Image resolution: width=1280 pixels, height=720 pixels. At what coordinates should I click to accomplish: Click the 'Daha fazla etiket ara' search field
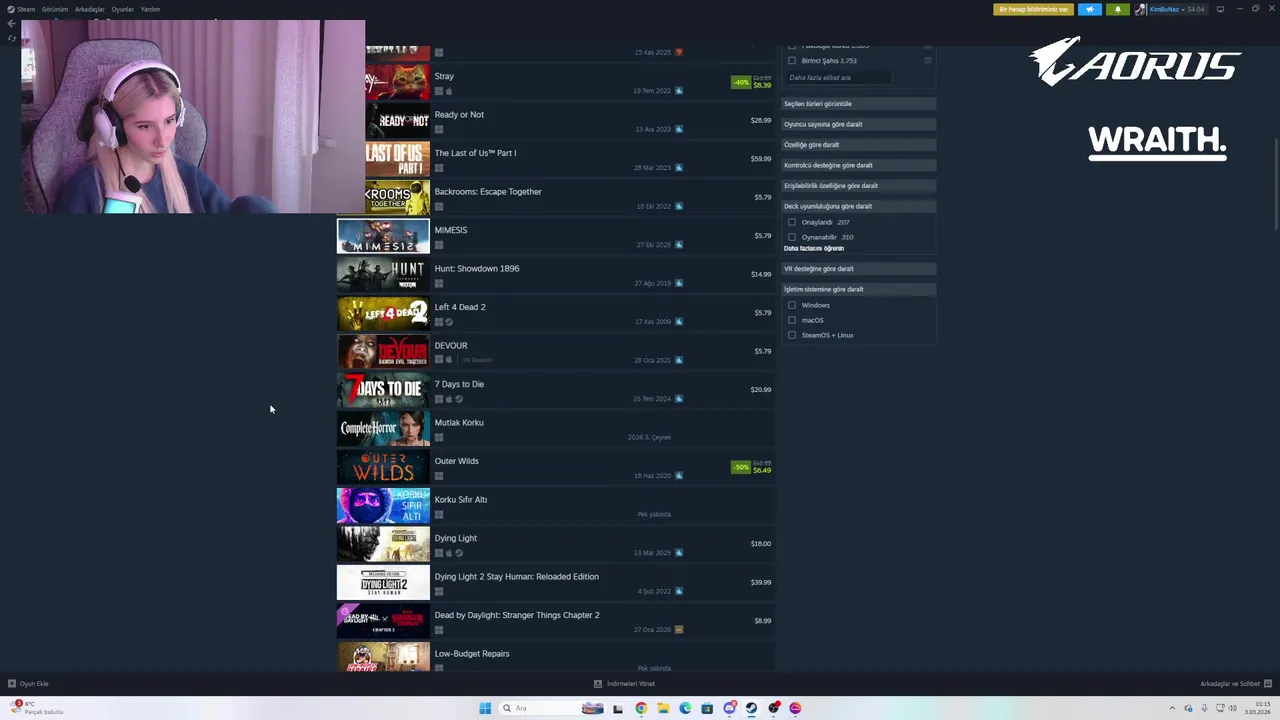tap(837, 77)
